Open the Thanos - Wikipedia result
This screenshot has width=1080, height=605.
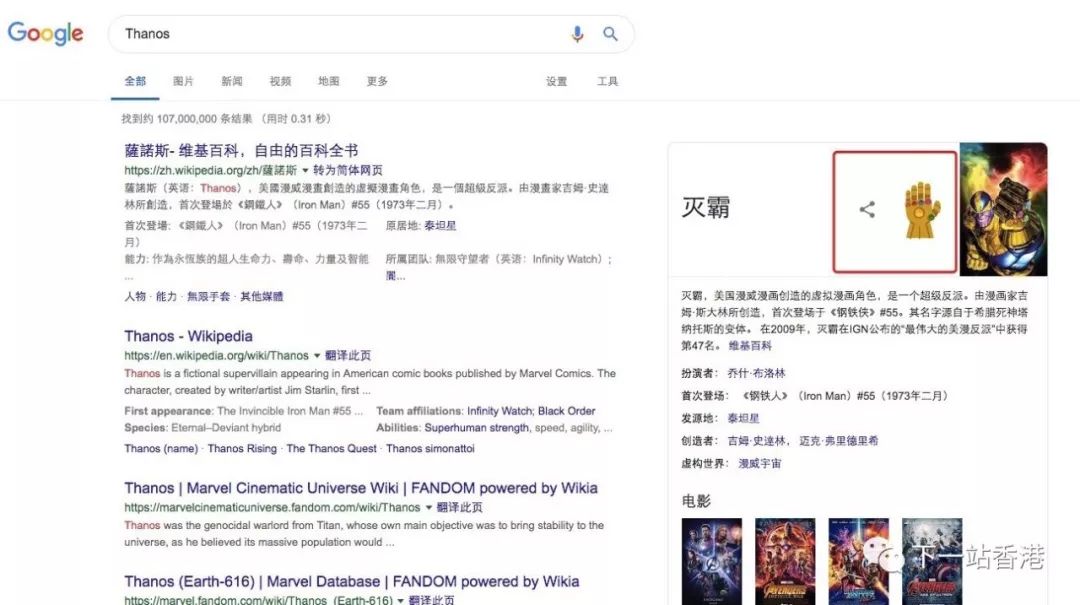point(188,336)
